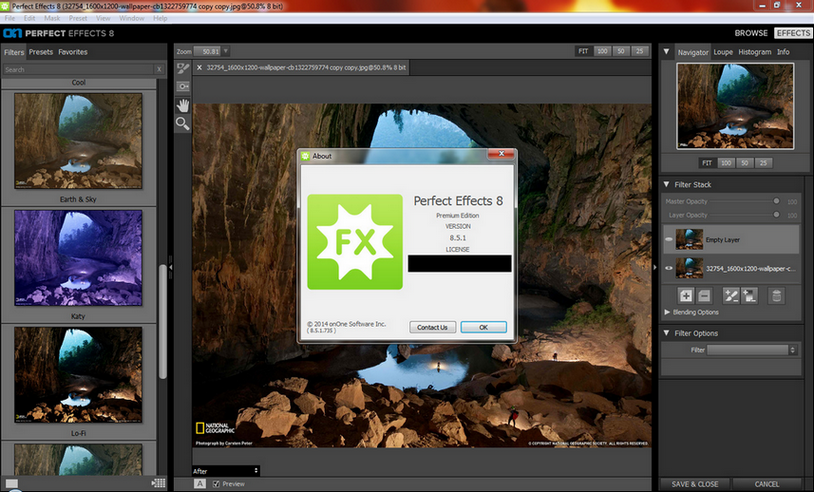Click the right panel collapse arrow
Viewport: 814px width, 492px height.
655,267
